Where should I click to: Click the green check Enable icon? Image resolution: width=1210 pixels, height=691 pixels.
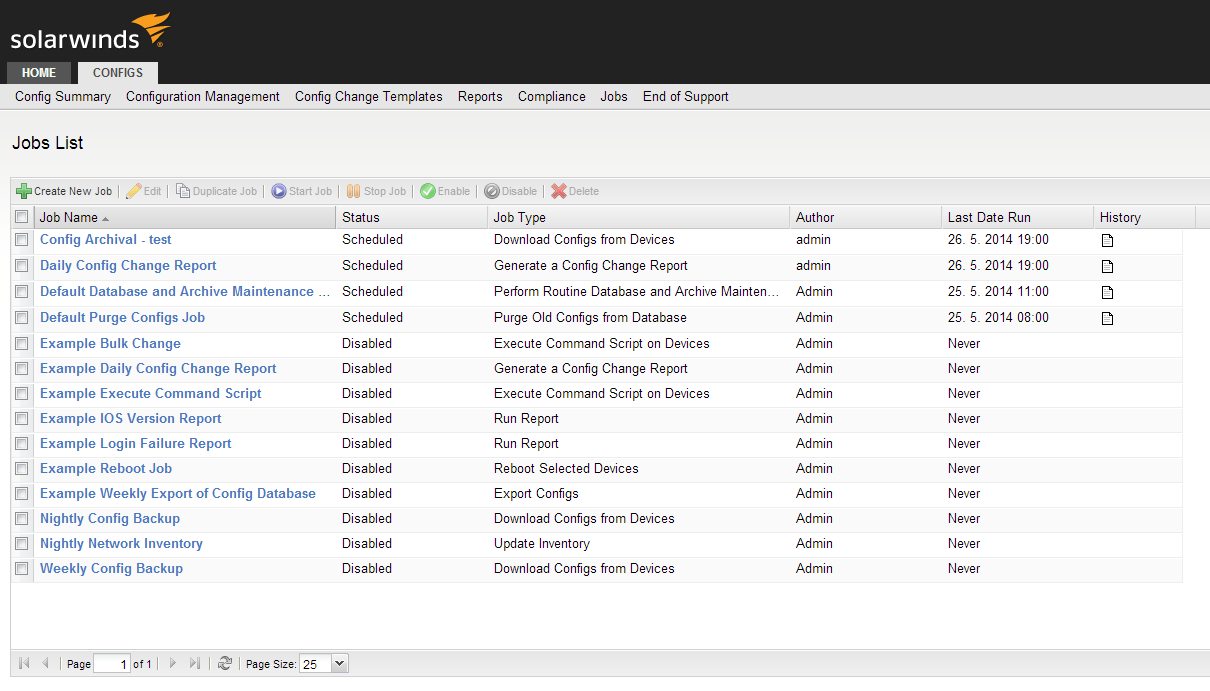(x=427, y=191)
